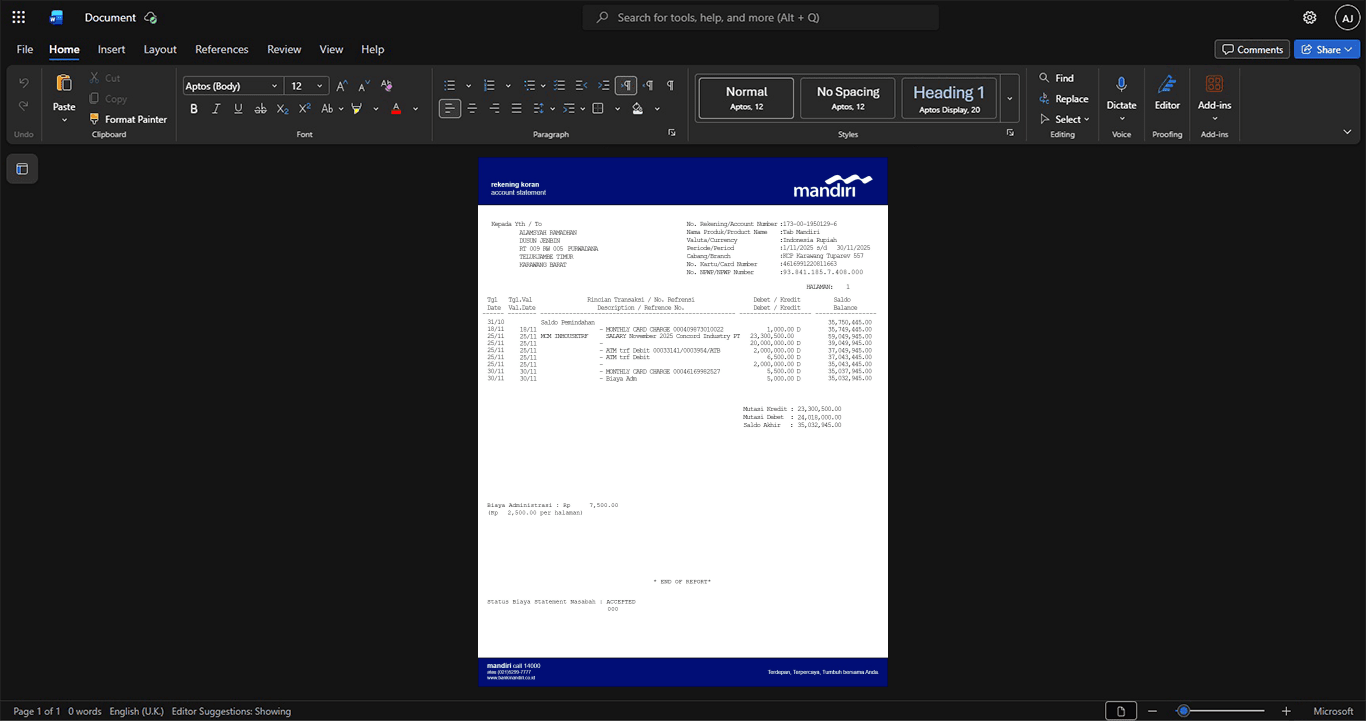Open the Settings gear

[x=1310, y=17]
